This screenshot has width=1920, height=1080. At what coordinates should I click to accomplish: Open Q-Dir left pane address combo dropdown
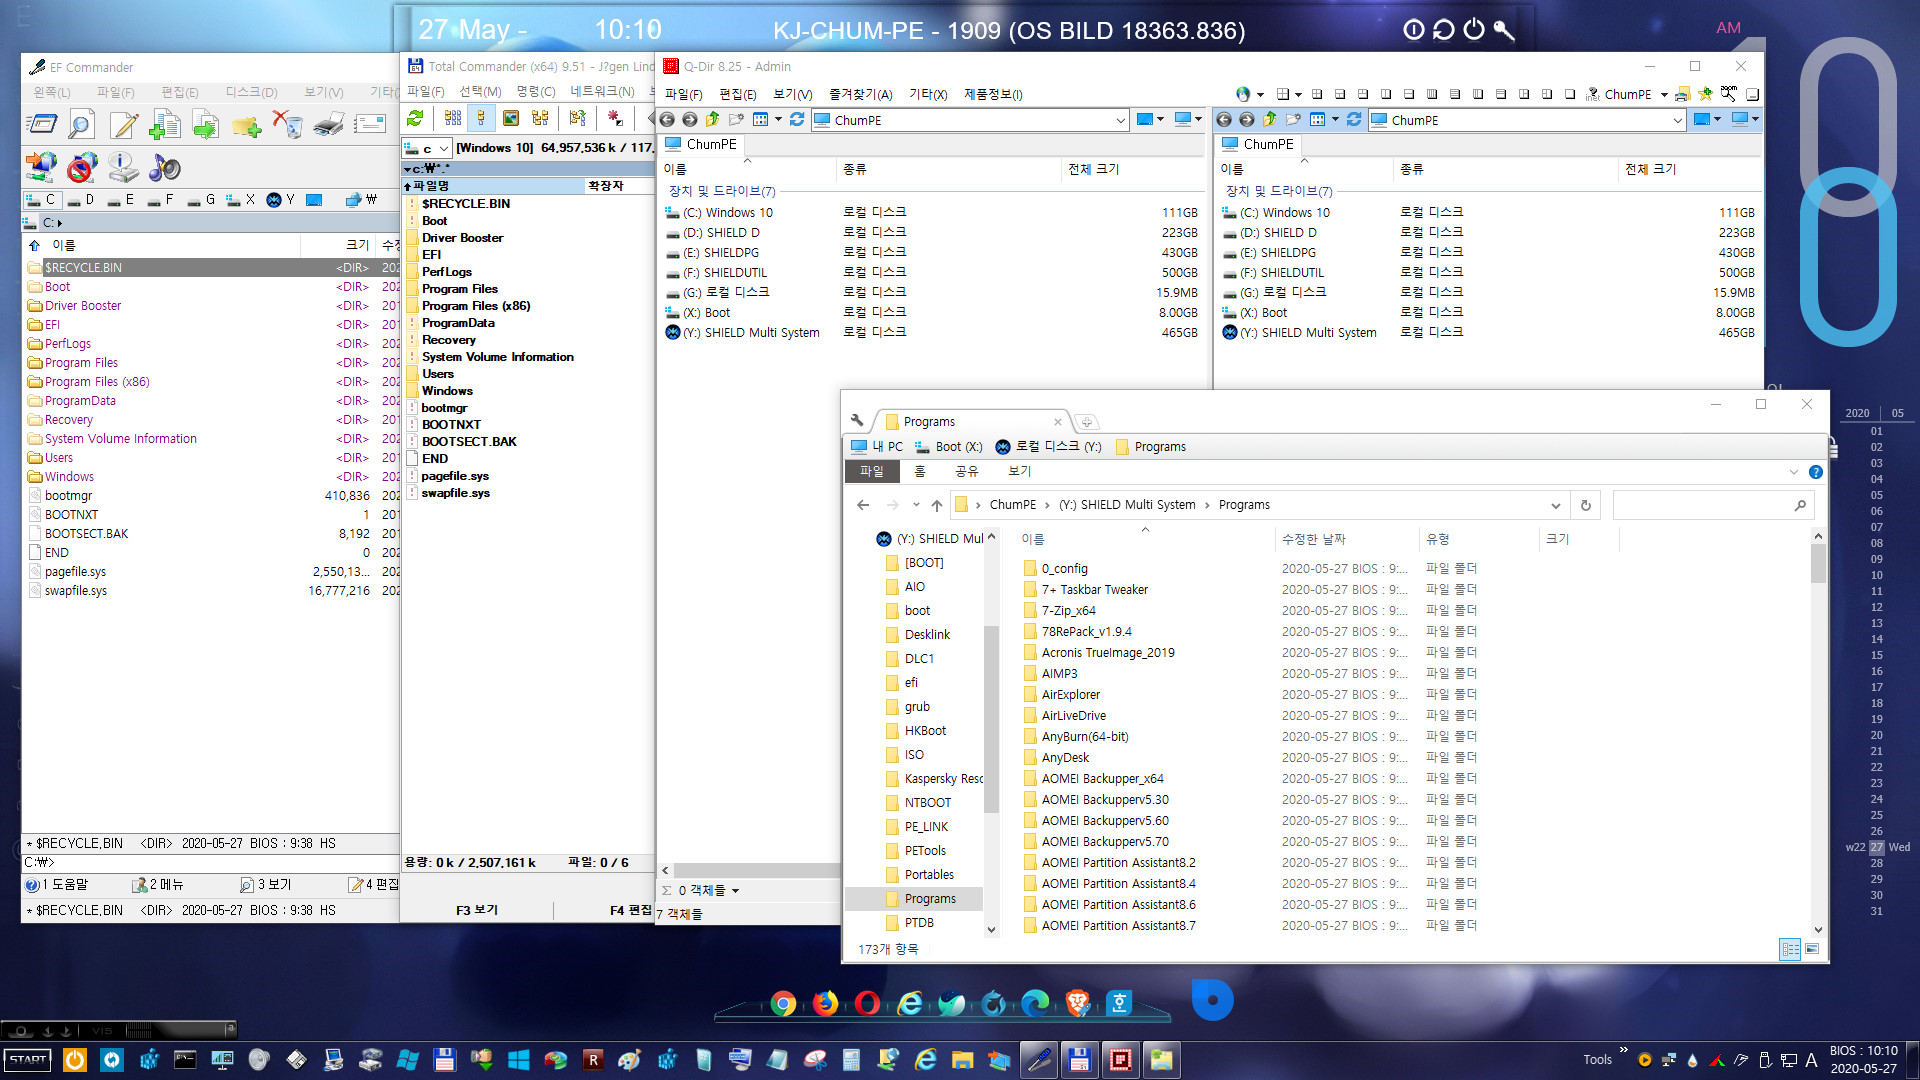(x=1120, y=120)
